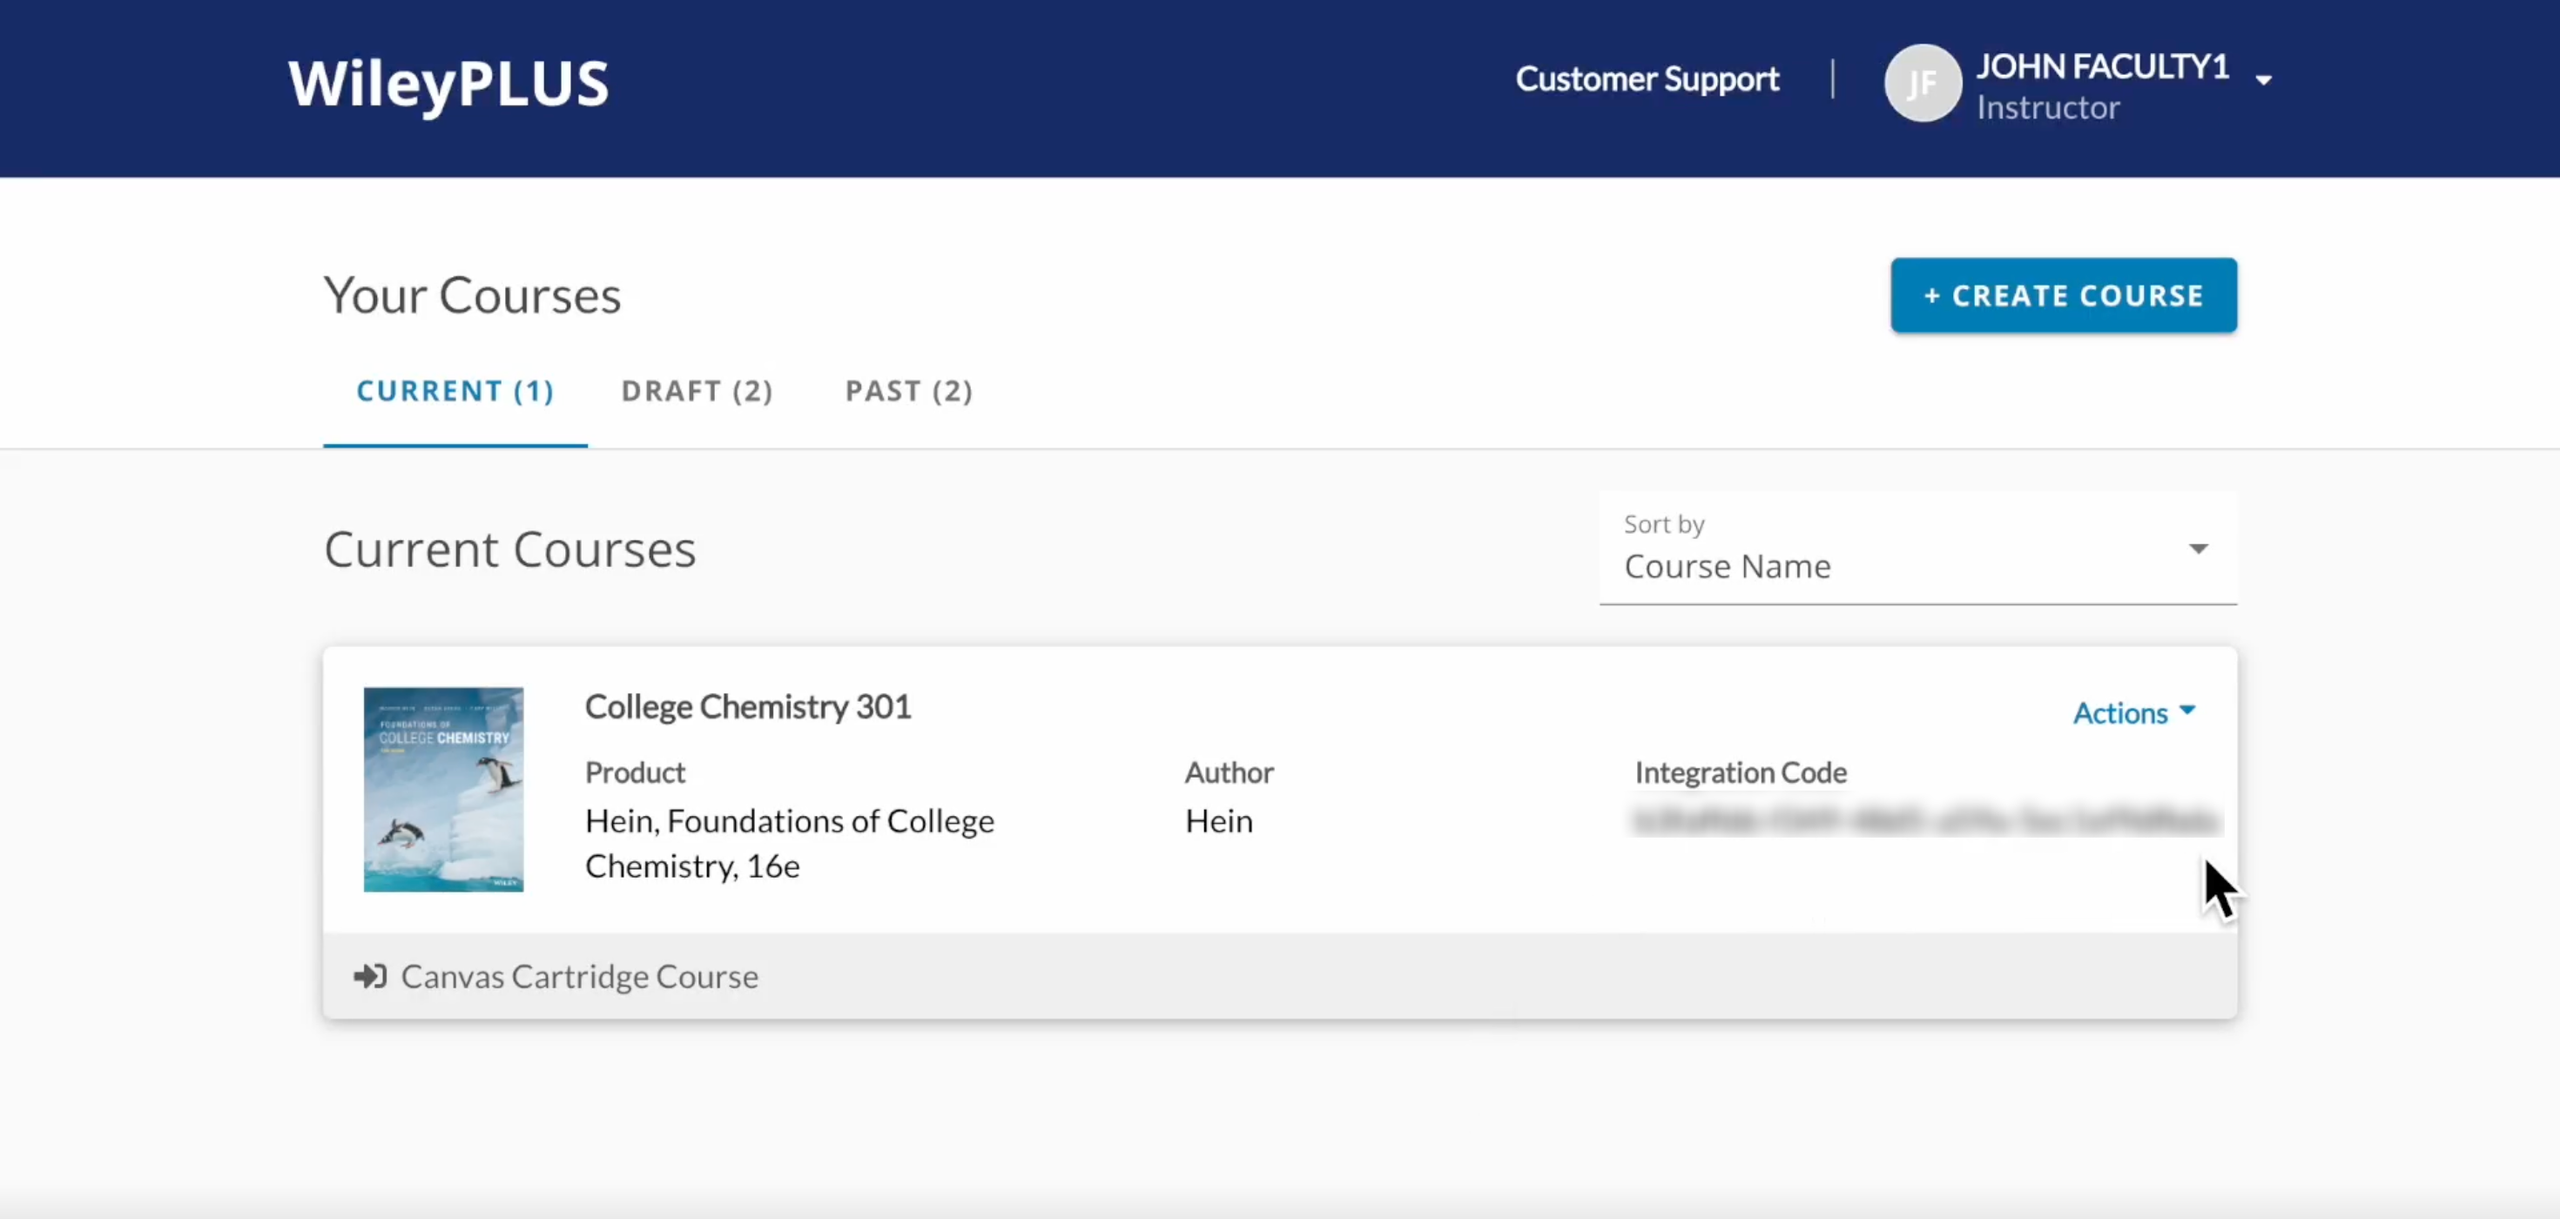The image size is (2560, 1219).
Task: Open the Sort by Course Name dropdown
Action: tap(1918, 548)
